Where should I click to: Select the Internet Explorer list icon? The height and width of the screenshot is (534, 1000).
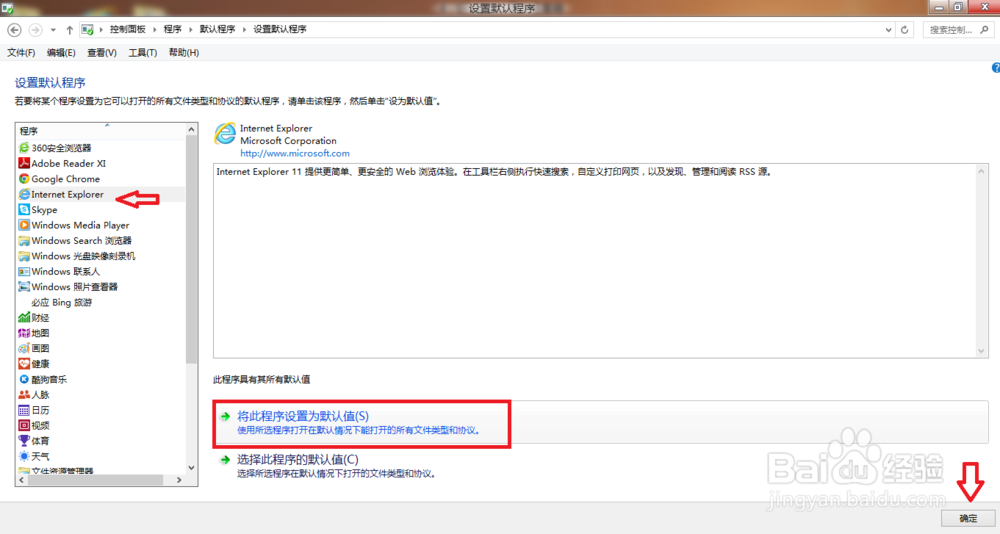click(x=24, y=194)
